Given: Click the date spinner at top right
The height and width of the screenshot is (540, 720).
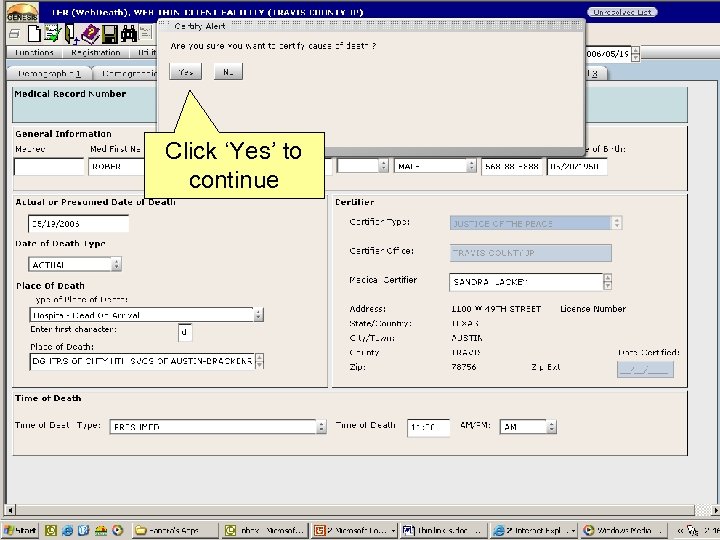Looking at the screenshot, I should [636, 54].
